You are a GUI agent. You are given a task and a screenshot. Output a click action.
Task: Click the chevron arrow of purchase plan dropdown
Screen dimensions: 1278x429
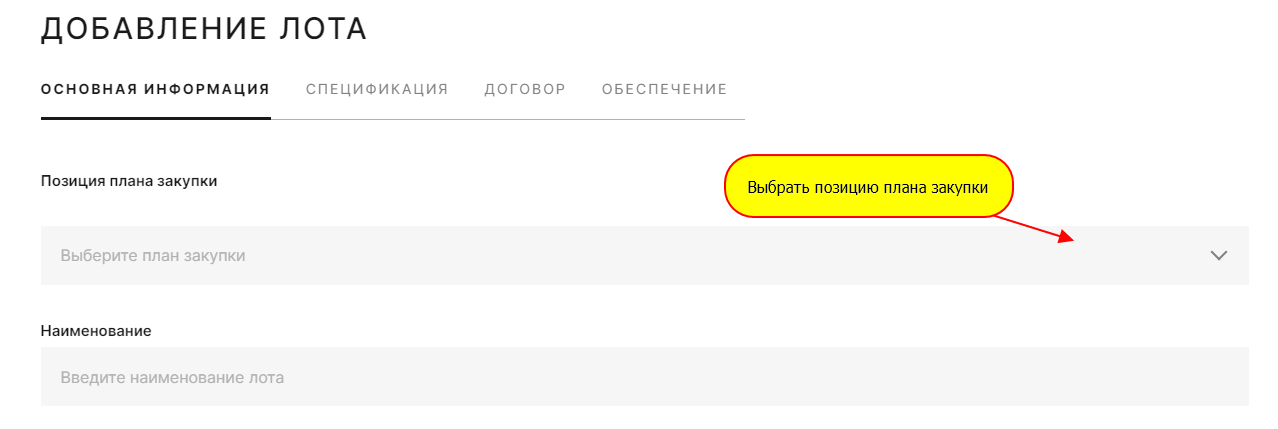pyautogui.click(x=1218, y=255)
